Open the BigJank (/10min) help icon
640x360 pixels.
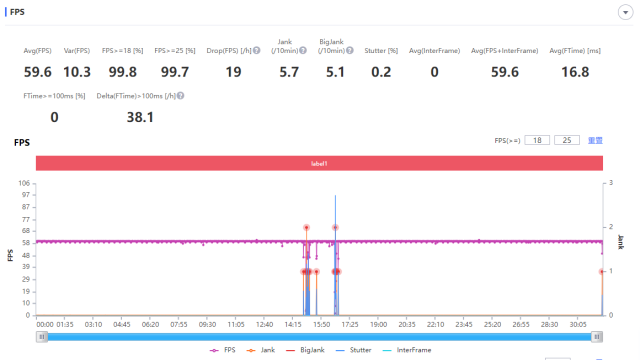(350, 51)
